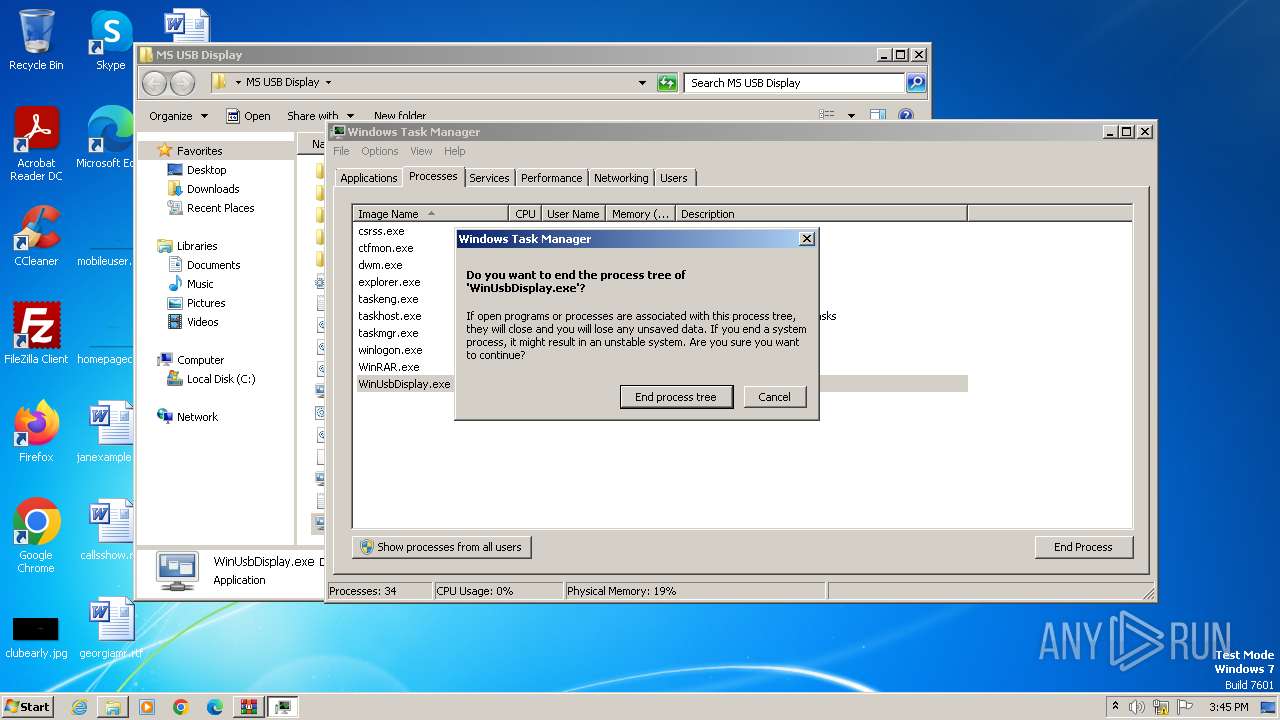
Task: Select the taskhost.exe process row
Action: [390, 316]
